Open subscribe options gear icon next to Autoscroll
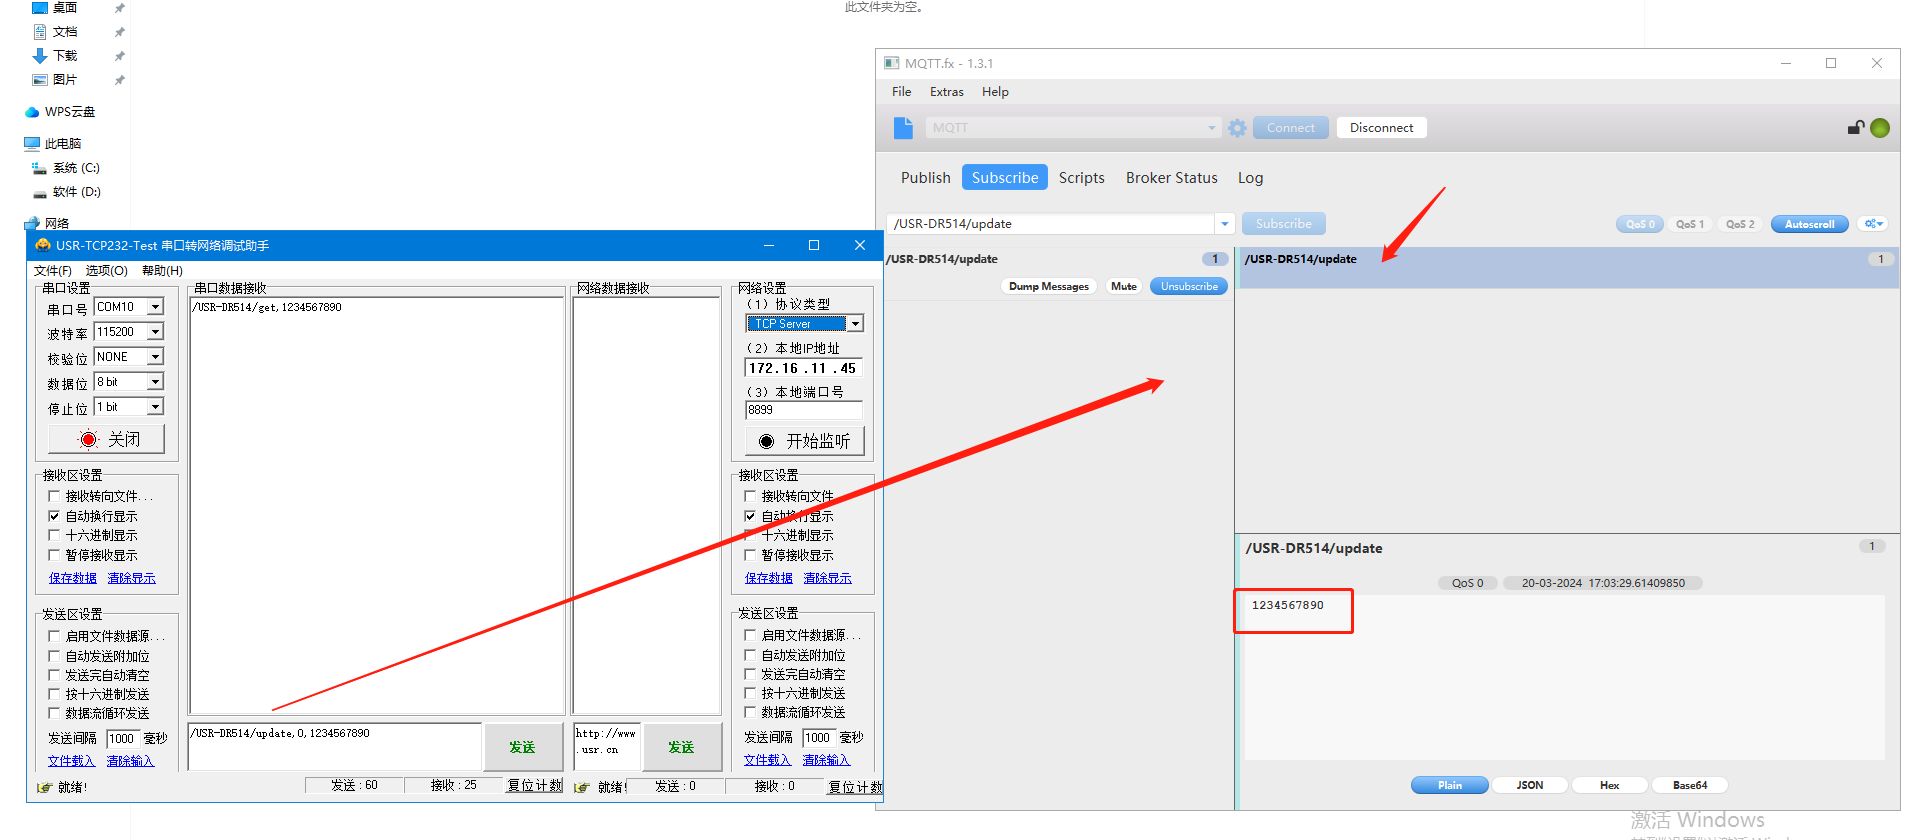The image size is (1915, 840). pos(1873,224)
